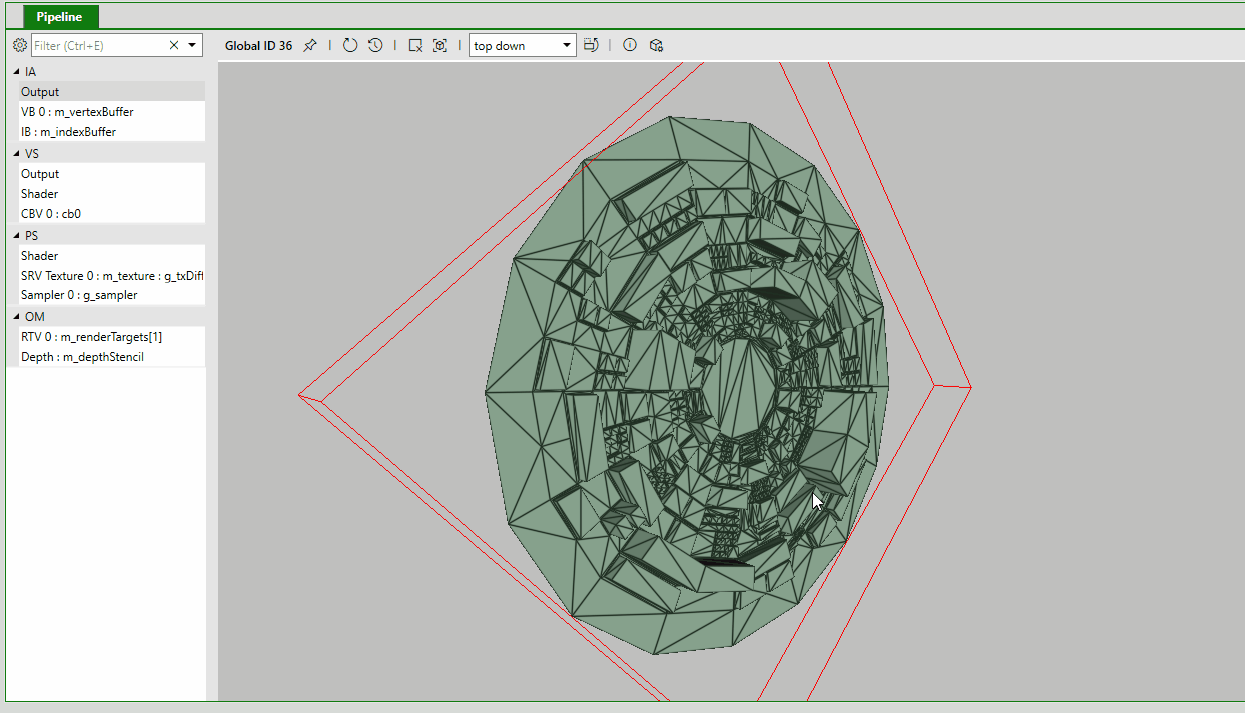Click the circular arrow refresh icon
This screenshot has height=713, width=1245.
point(350,45)
